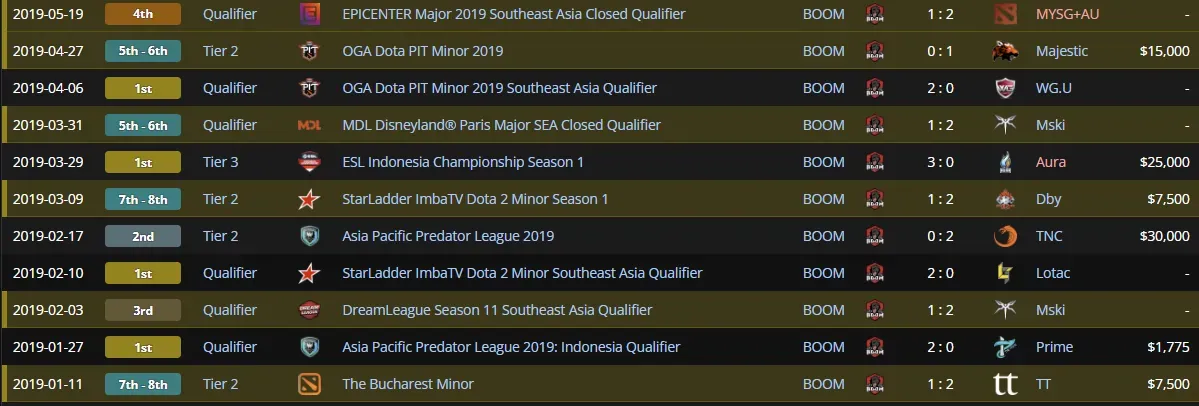Click the Prime team logo icon
The width and height of the screenshot is (1199, 406).
click(1006, 347)
